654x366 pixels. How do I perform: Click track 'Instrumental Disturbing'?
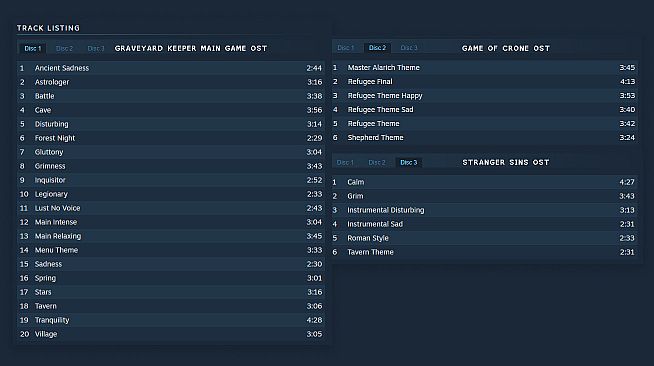485,210
